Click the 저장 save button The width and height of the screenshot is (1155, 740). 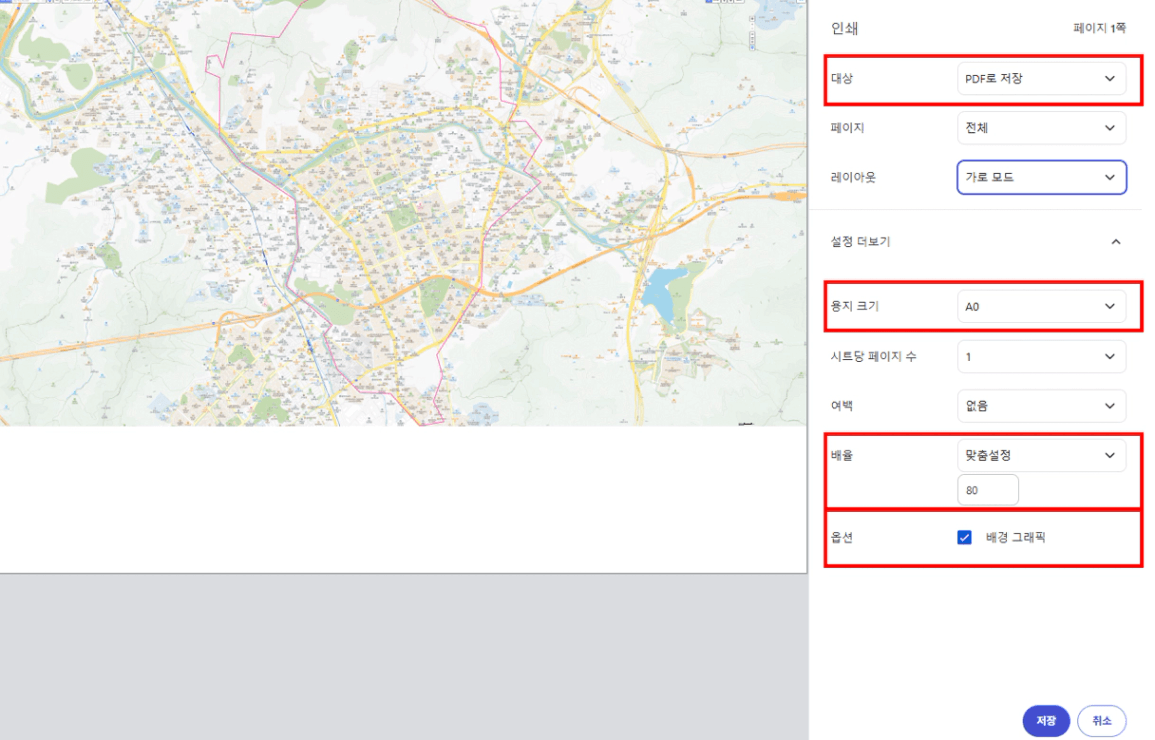(1046, 721)
